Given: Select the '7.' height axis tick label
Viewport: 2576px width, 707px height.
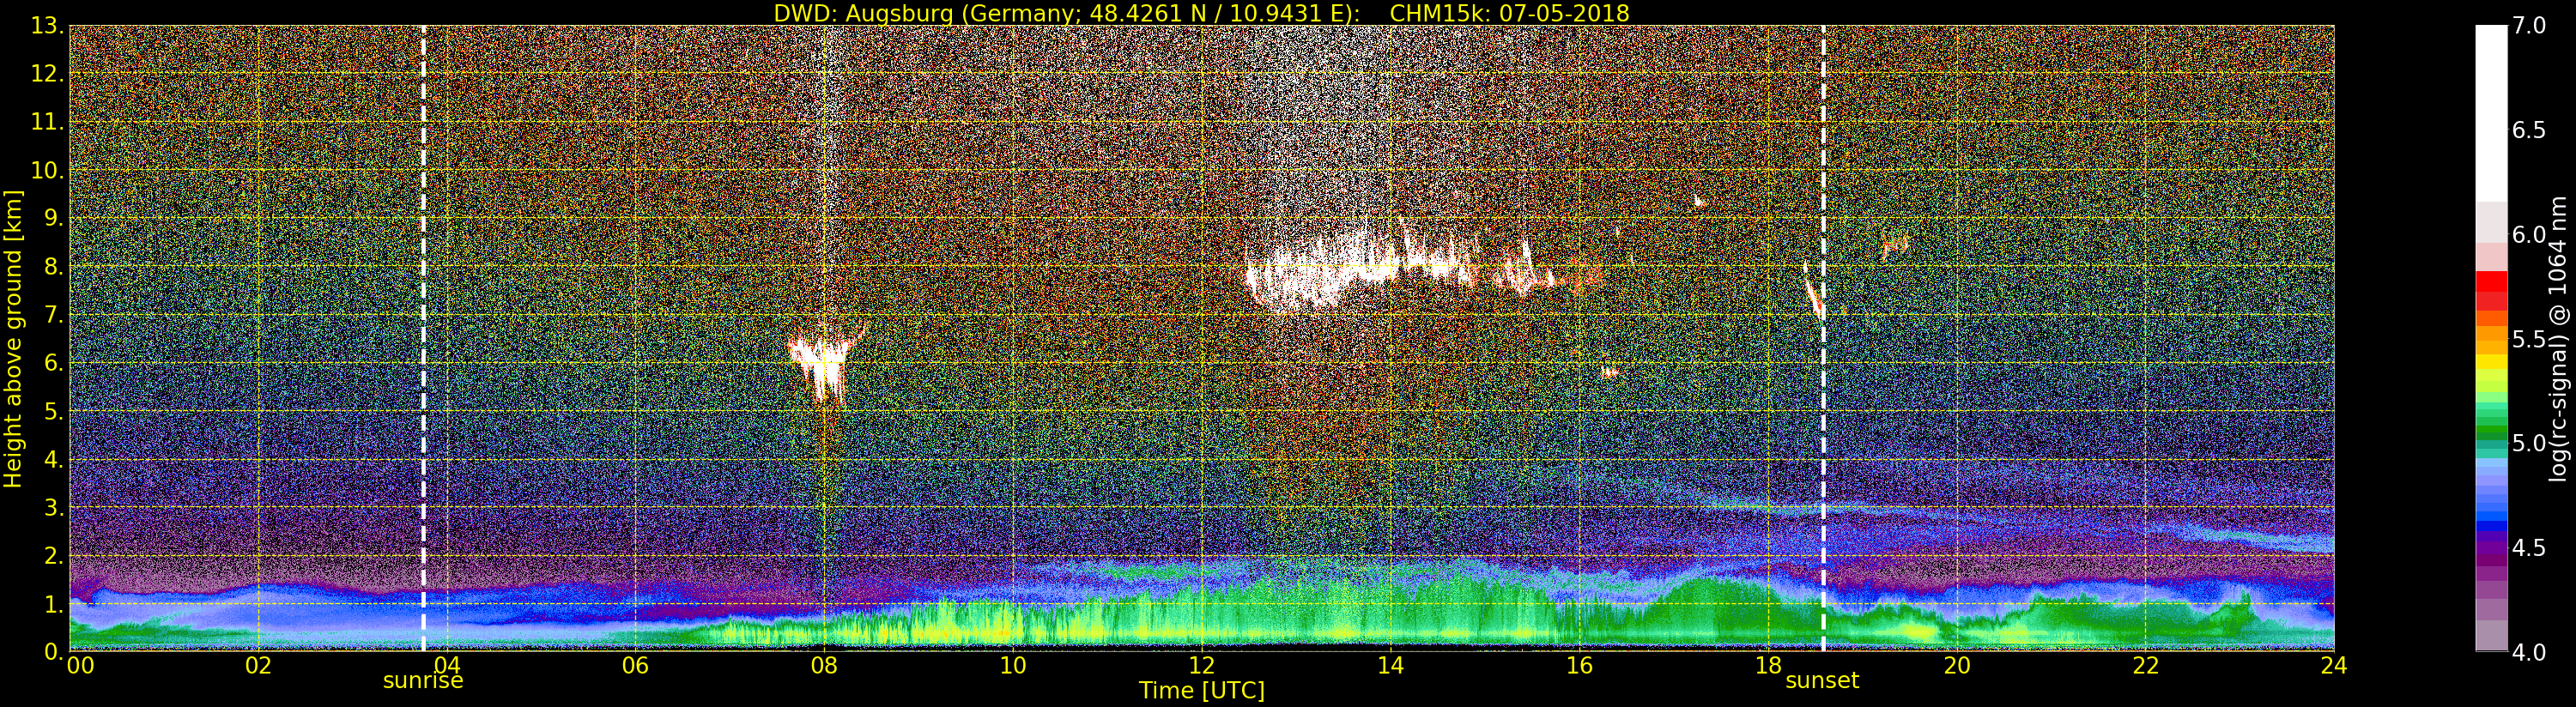Looking at the screenshot, I should [54, 315].
